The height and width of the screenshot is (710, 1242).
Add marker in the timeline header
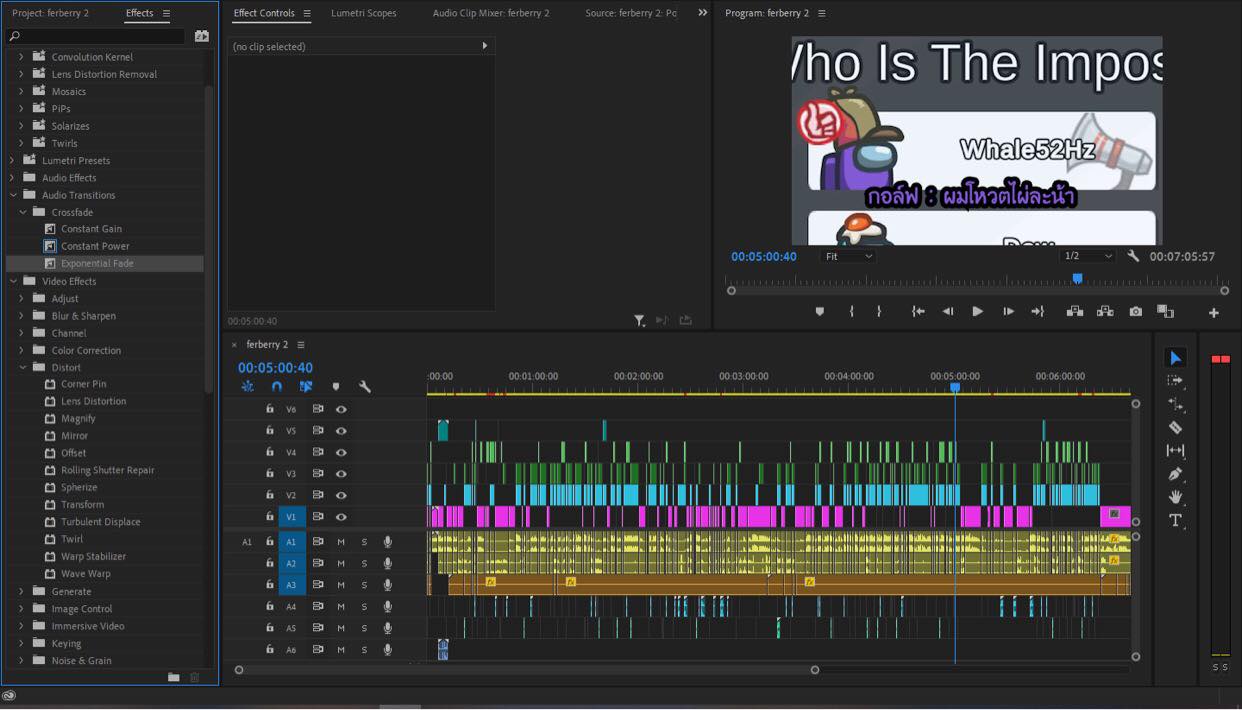pos(336,387)
